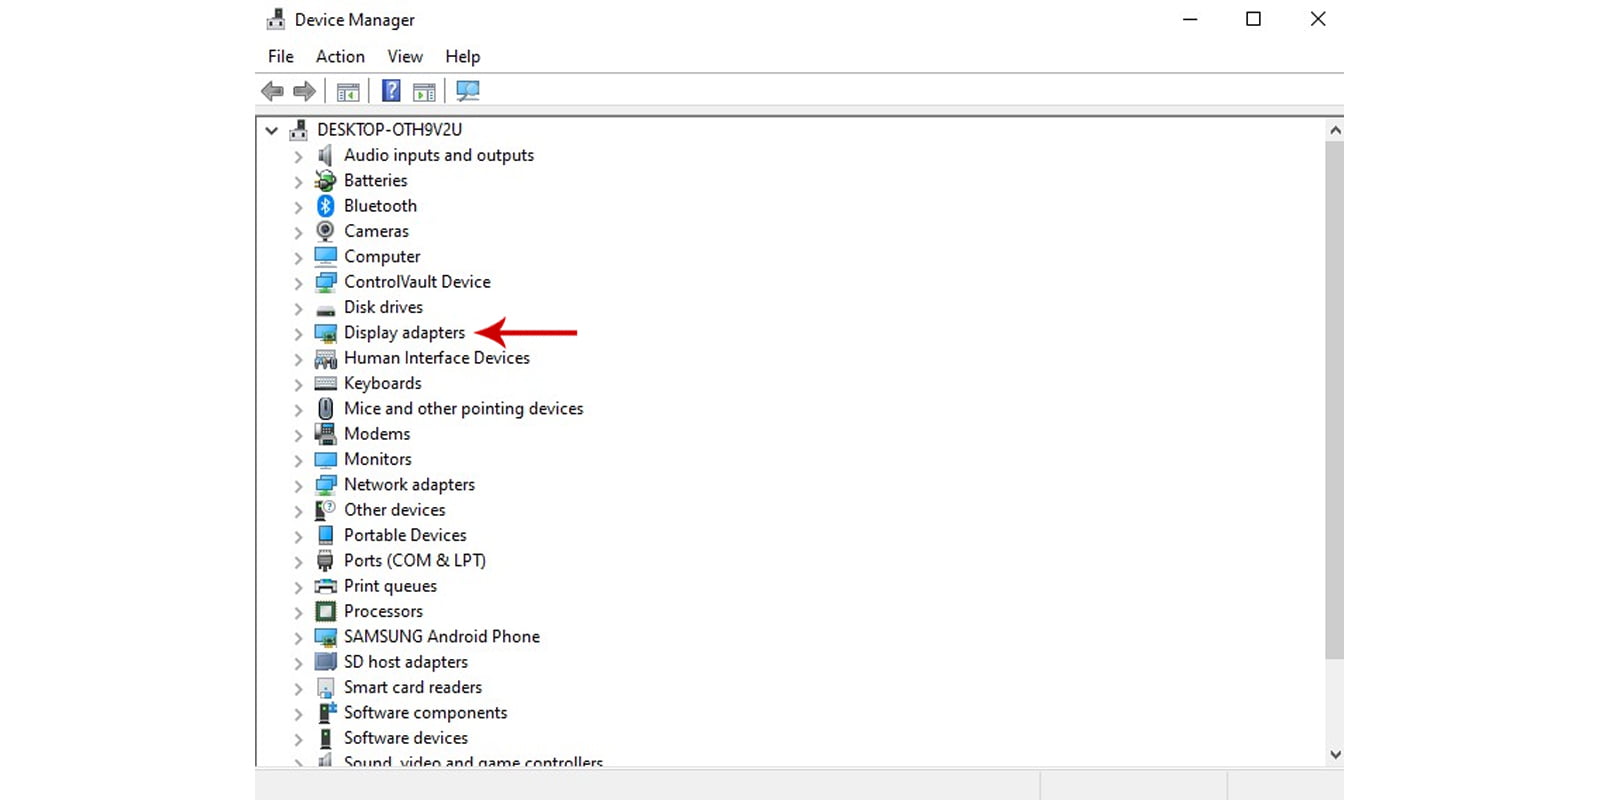Viewport: 1600px width, 800px height.
Task: Click the Bluetooth category icon
Action: point(325,206)
